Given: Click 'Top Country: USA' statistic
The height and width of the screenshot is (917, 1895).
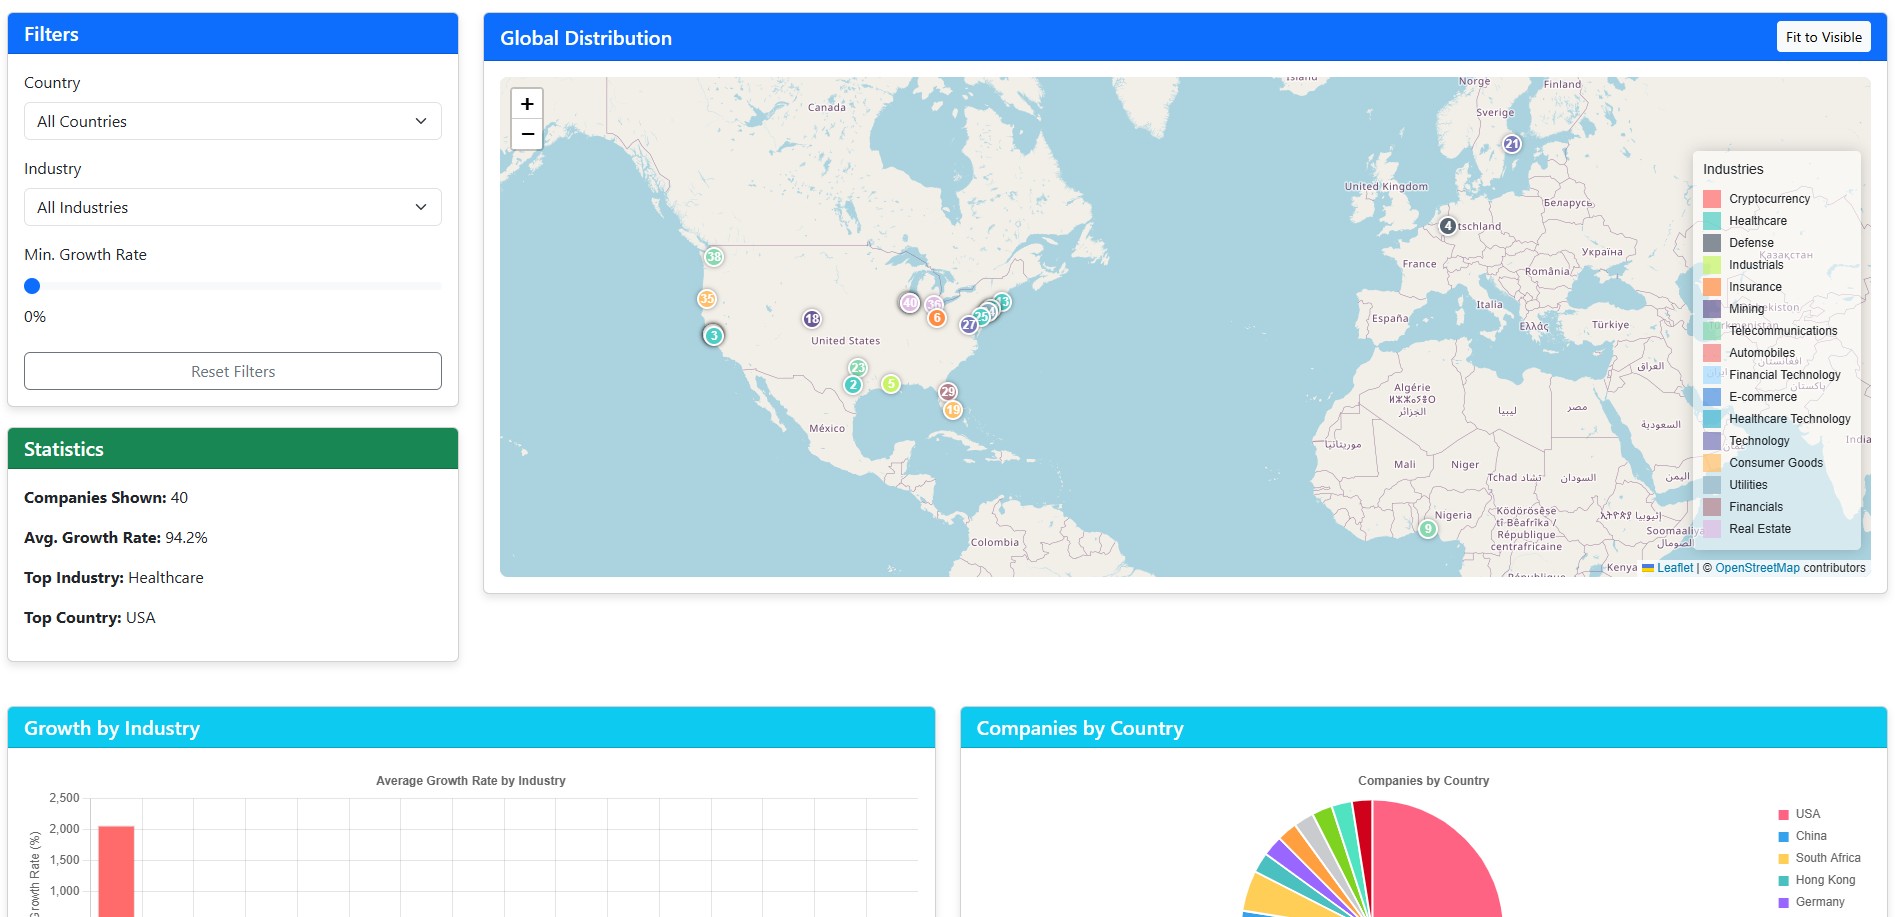Looking at the screenshot, I should point(90,618).
